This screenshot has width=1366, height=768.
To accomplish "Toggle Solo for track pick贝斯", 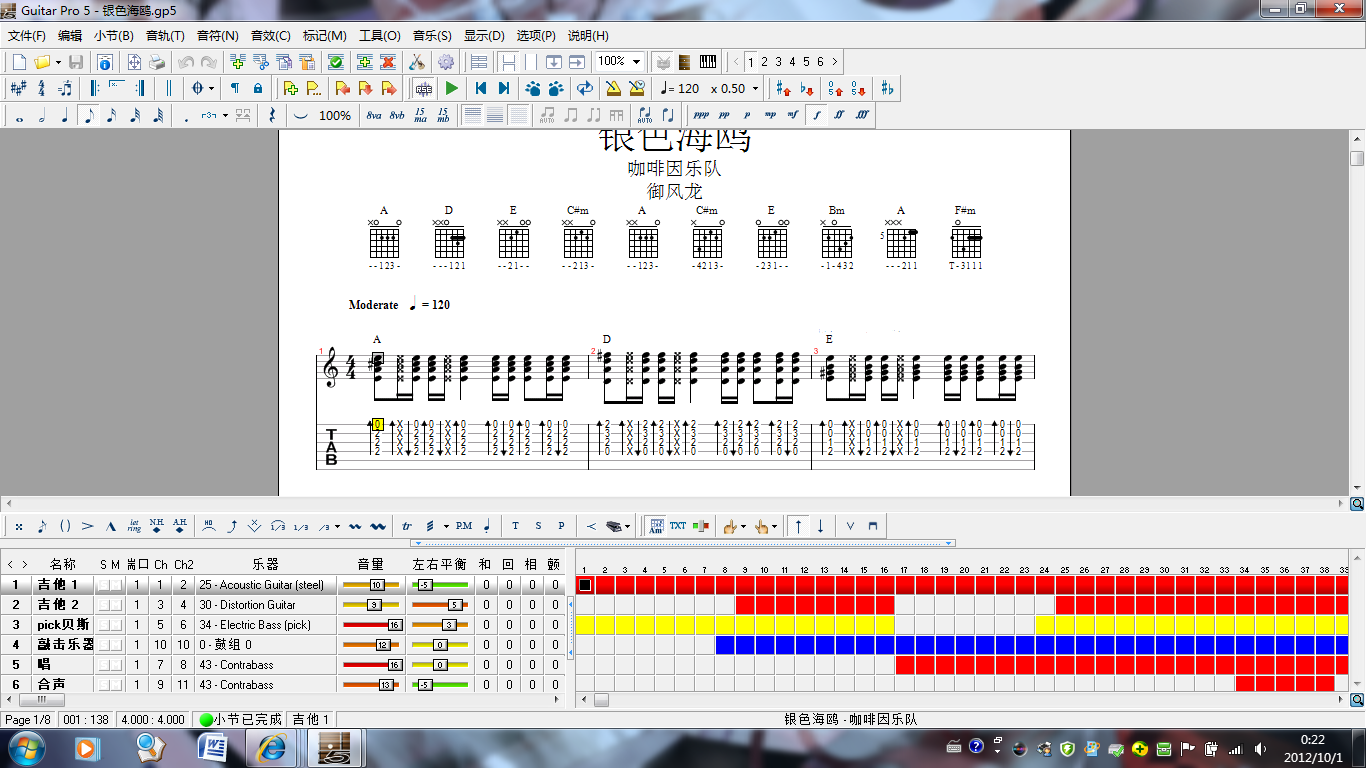I will 103,625.
